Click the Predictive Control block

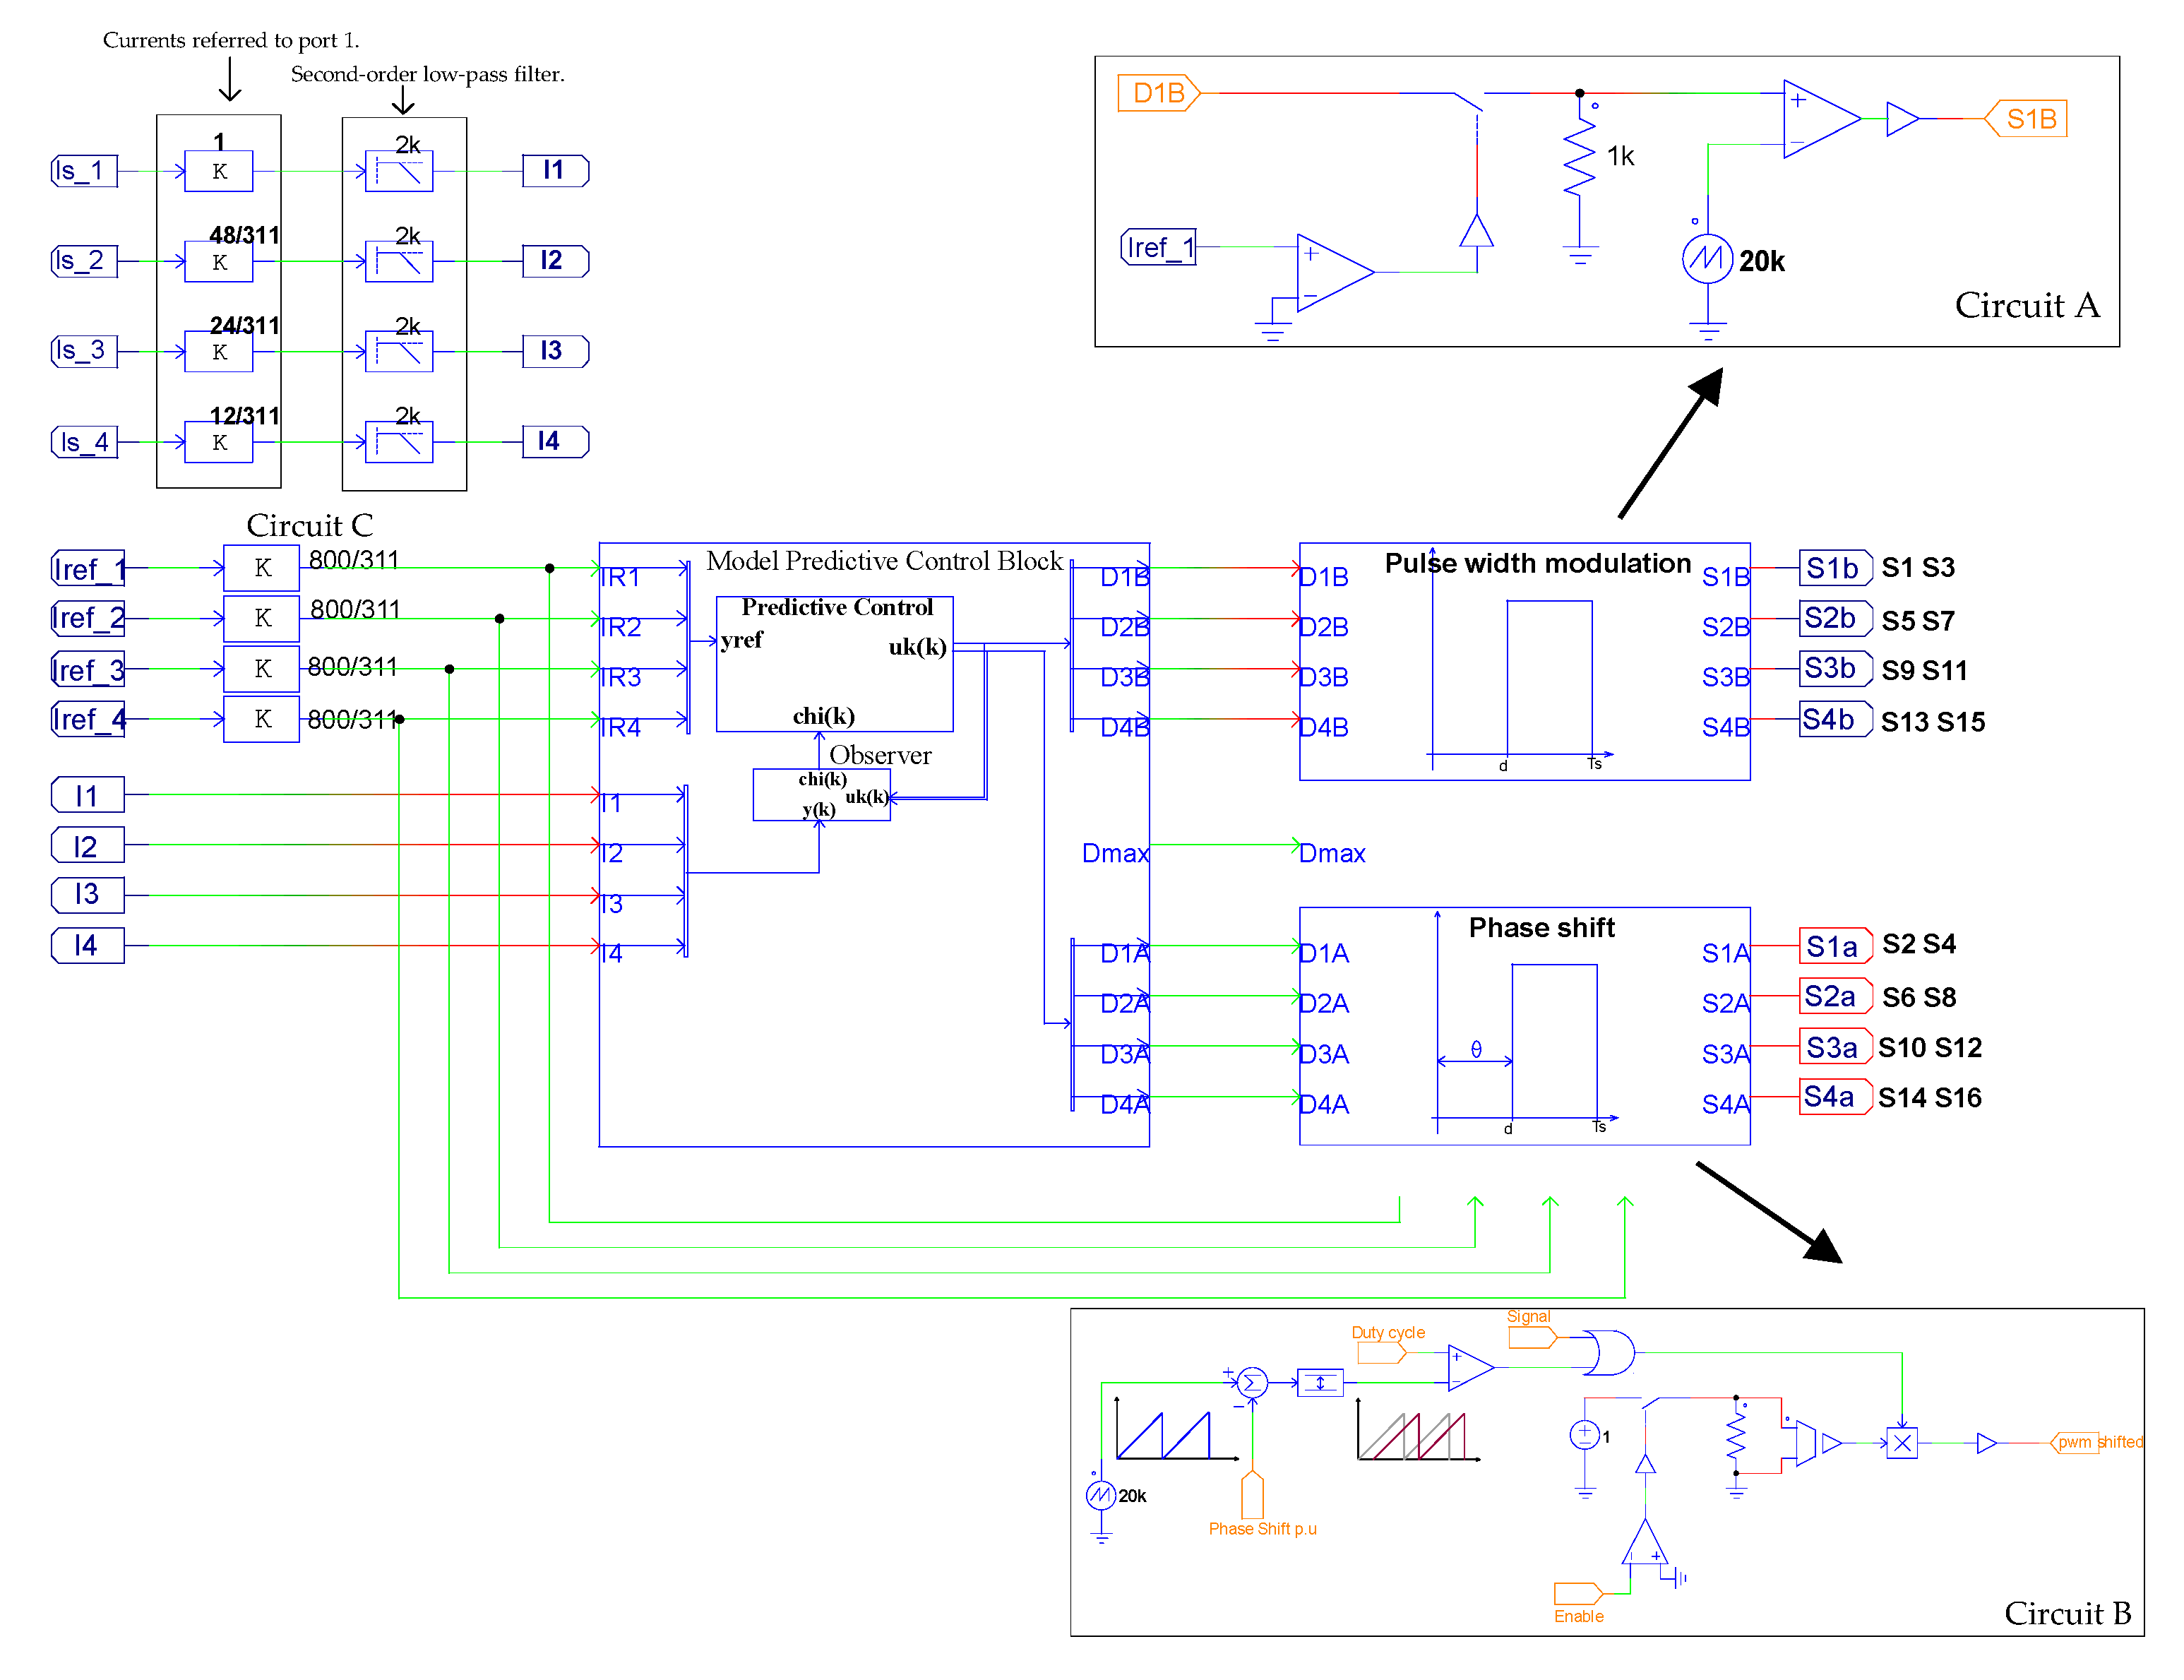(x=834, y=664)
